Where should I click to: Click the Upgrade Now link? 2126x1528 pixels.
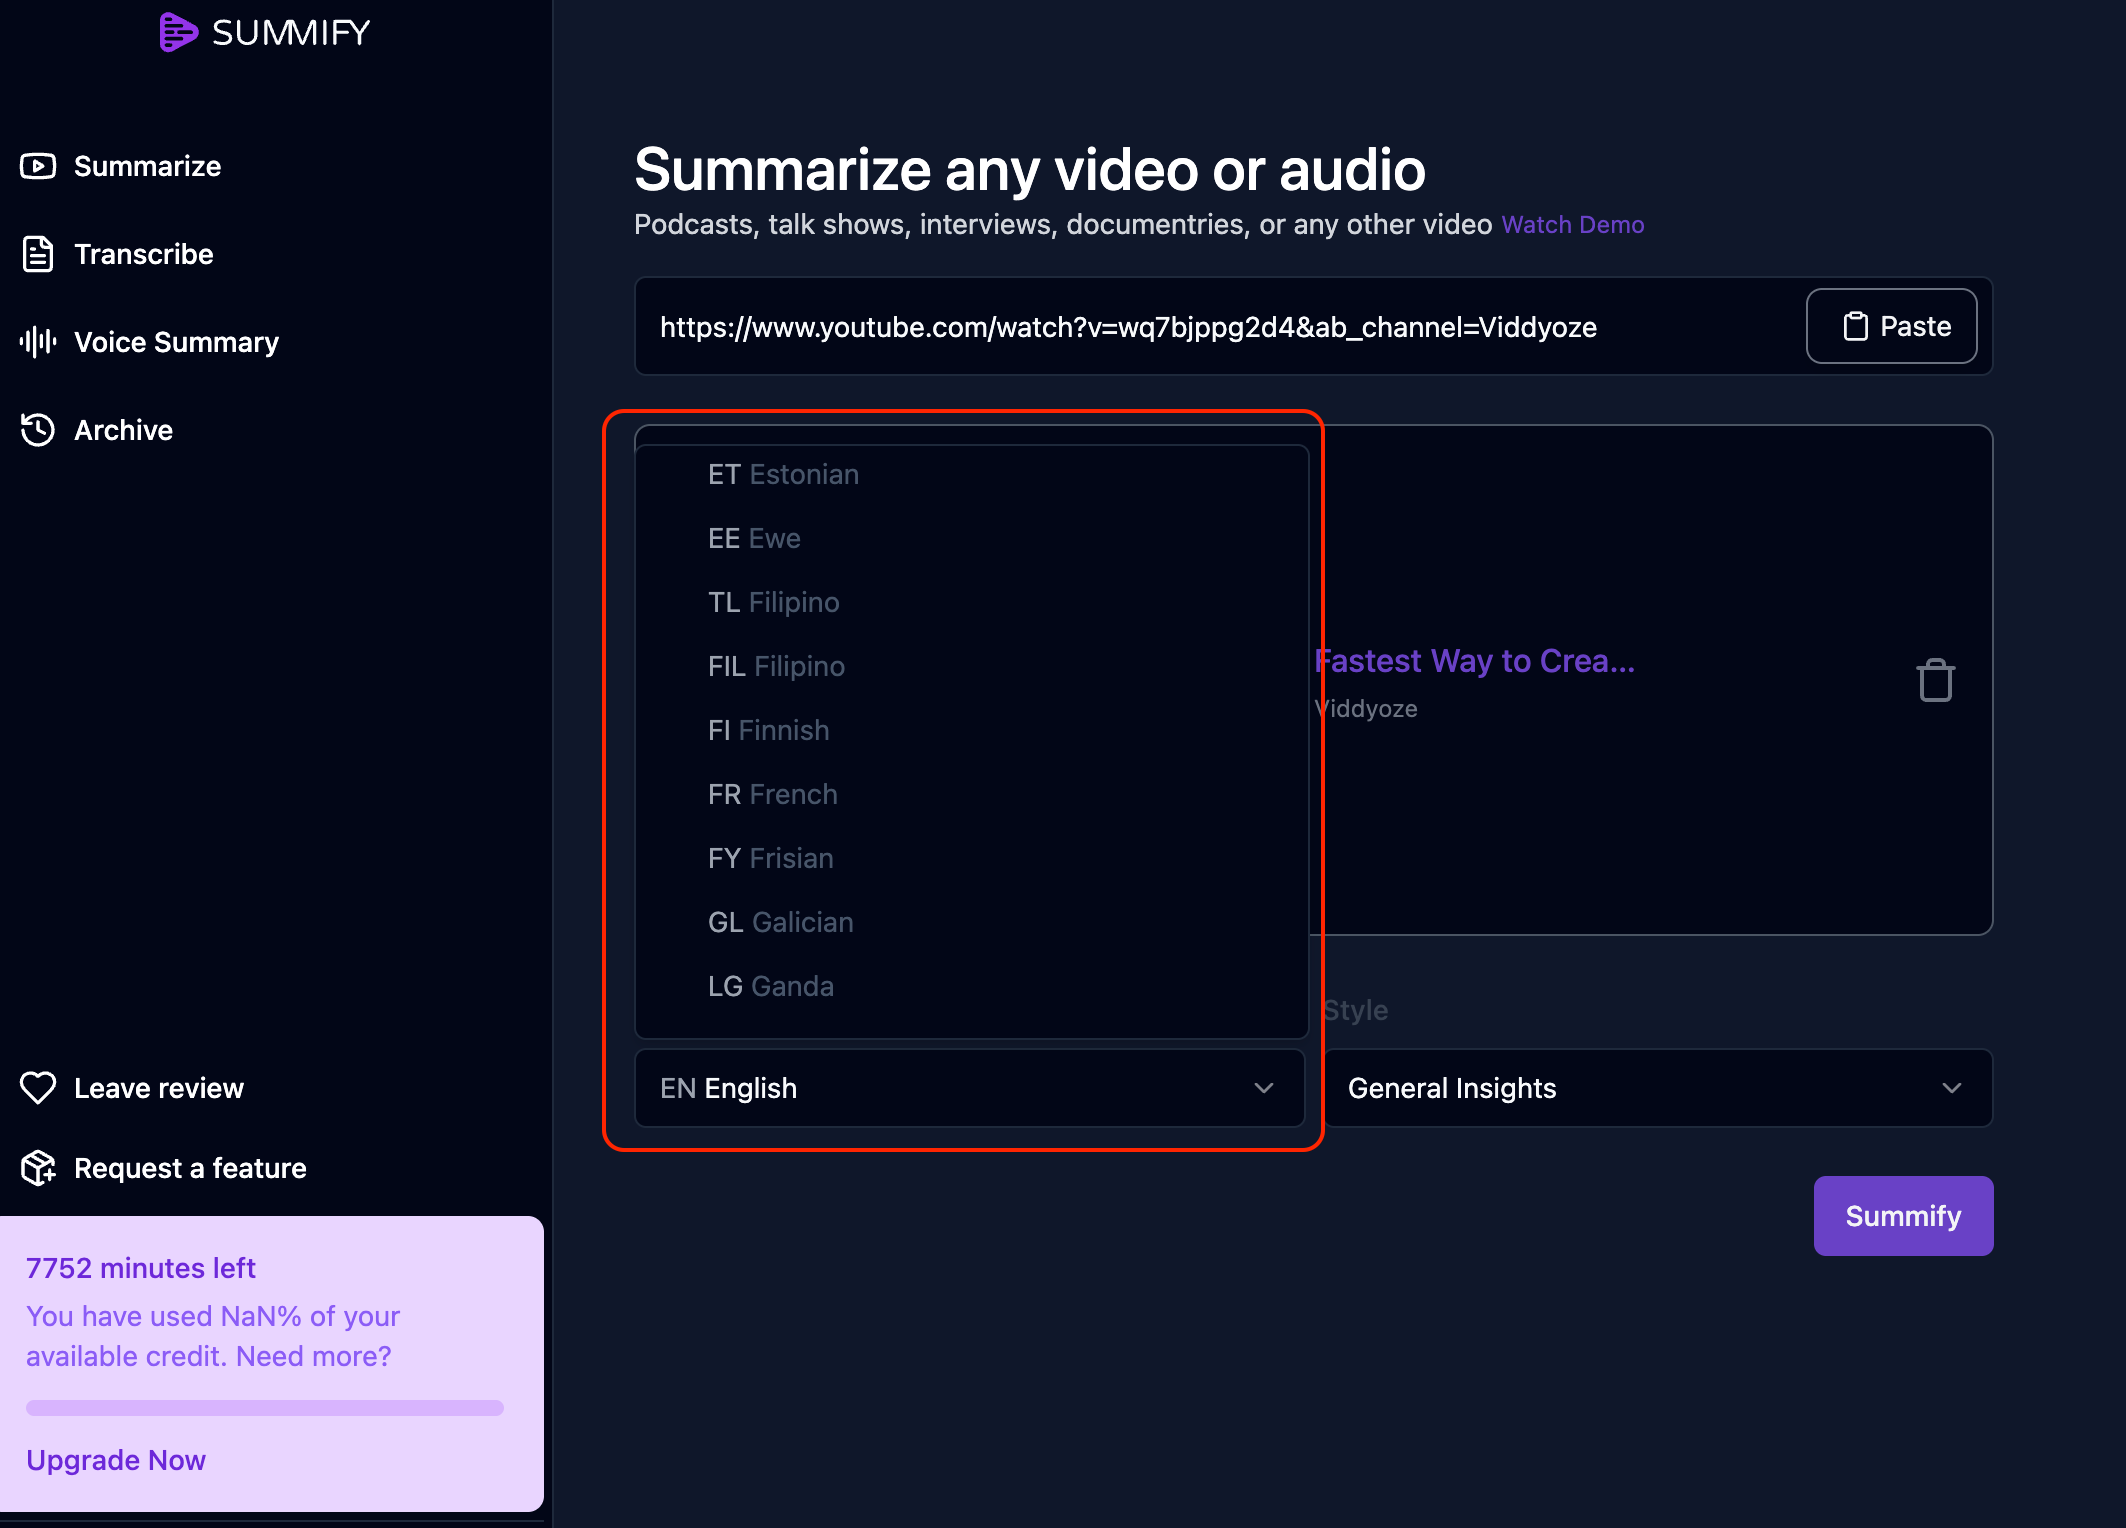pyautogui.click(x=116, y=1460)
